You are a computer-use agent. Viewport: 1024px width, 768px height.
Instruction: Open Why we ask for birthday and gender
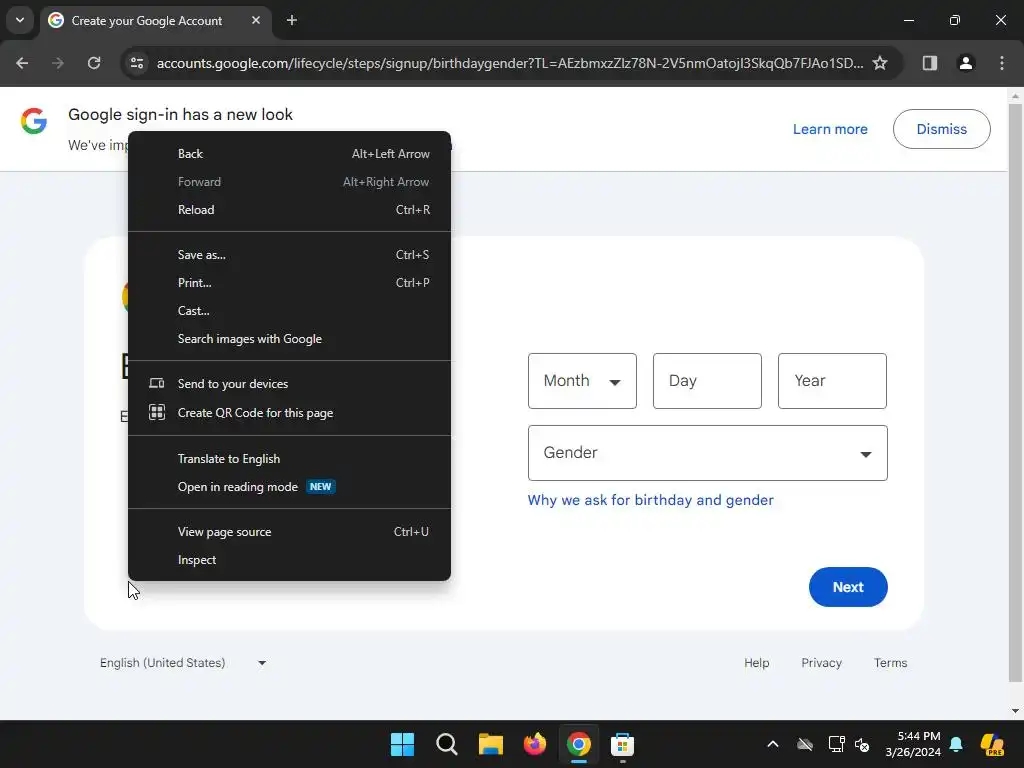pyautogui.click(x=650, y=500)
